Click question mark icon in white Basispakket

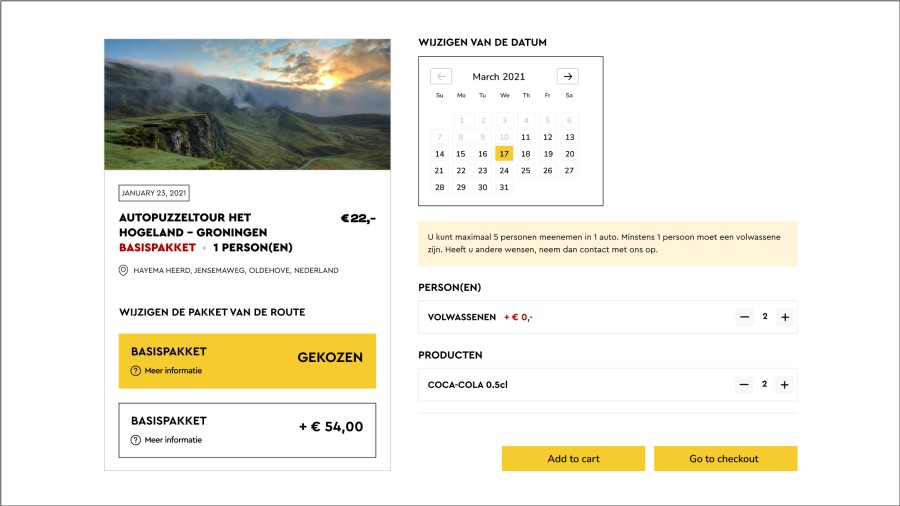(136, 440)
